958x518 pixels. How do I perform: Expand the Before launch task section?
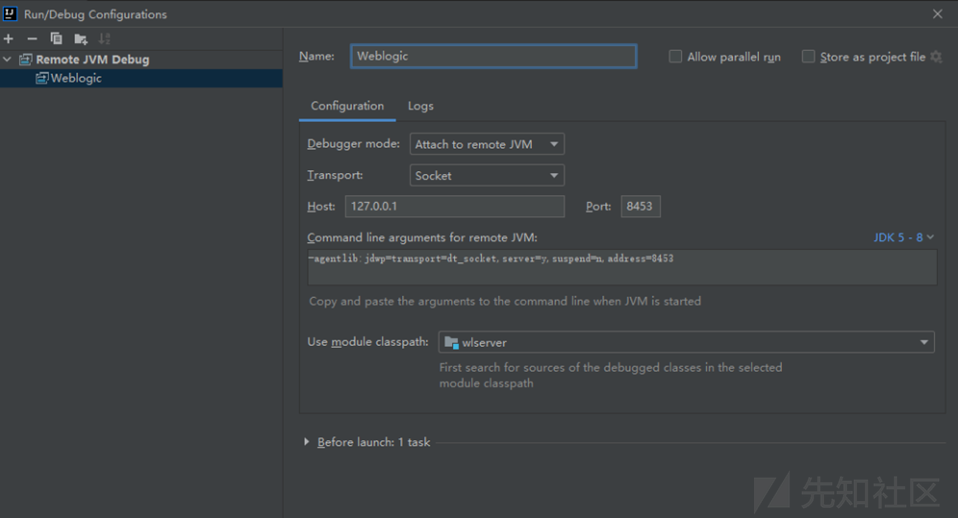click(307, 442)
